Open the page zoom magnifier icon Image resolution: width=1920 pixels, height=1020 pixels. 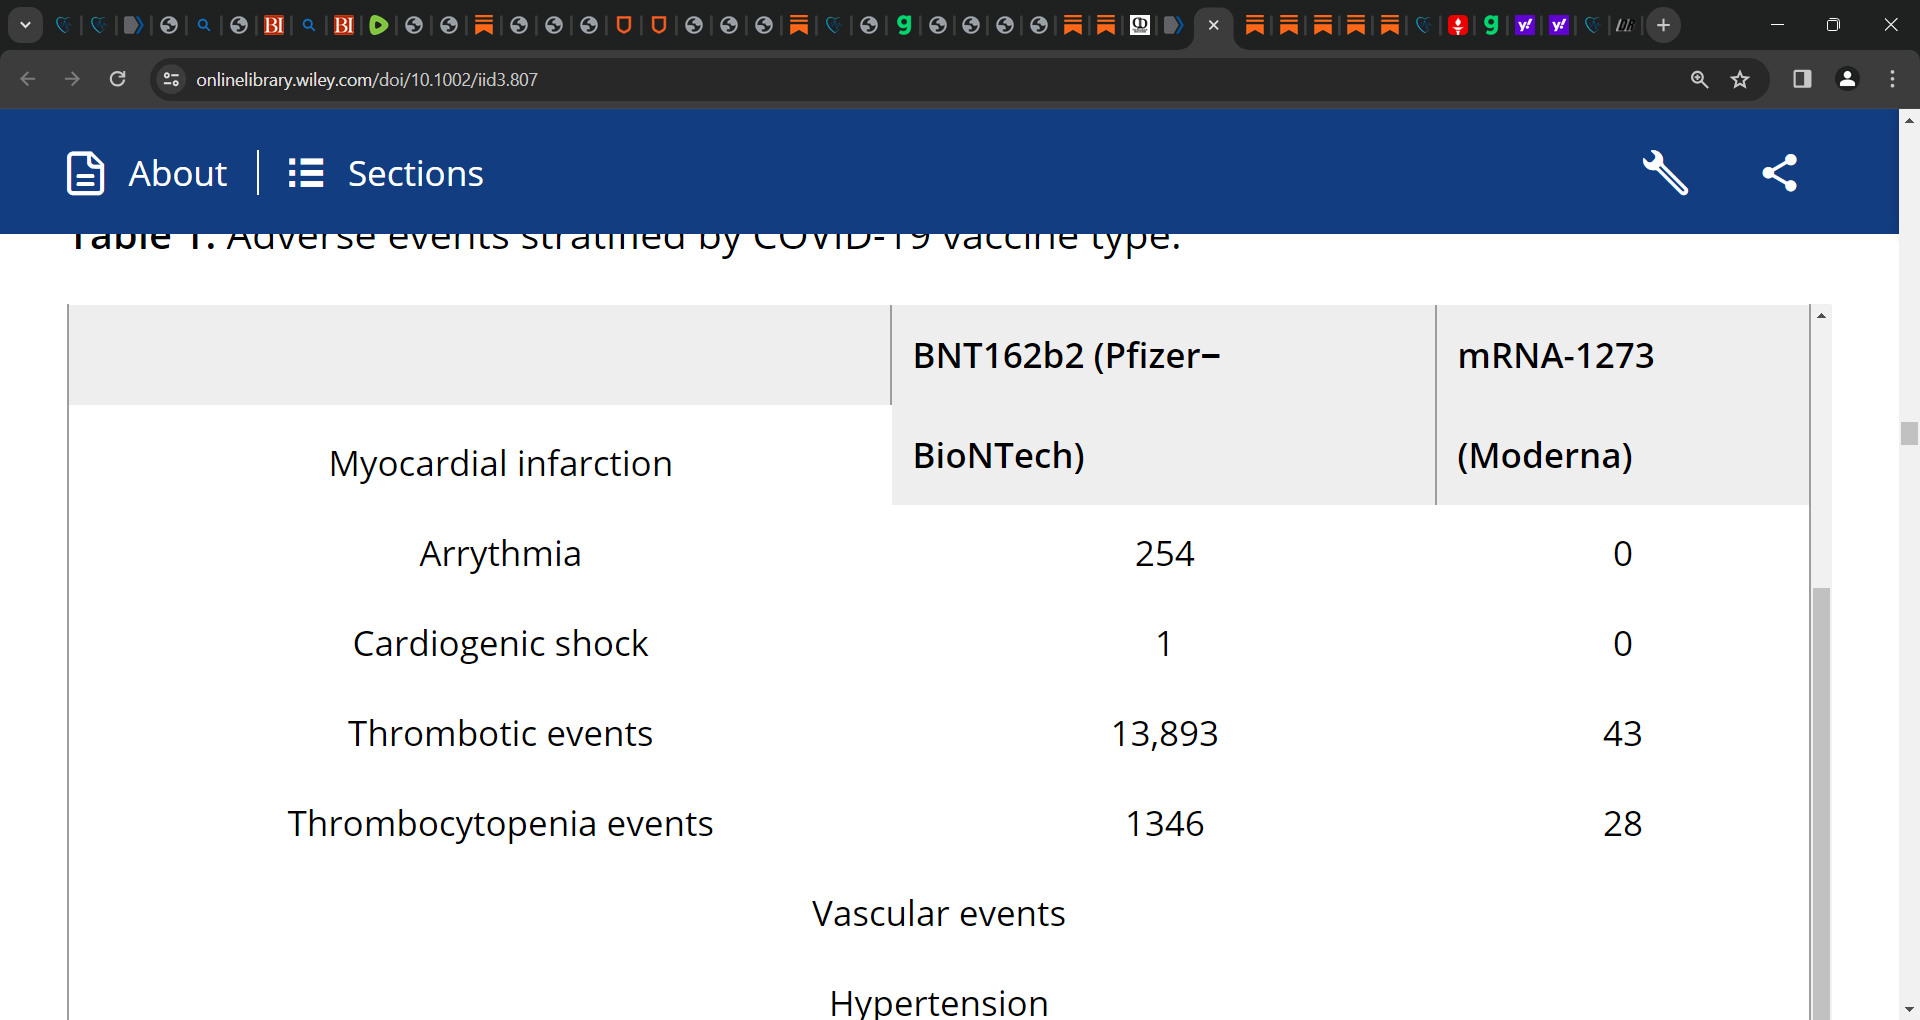point(1699,79)
